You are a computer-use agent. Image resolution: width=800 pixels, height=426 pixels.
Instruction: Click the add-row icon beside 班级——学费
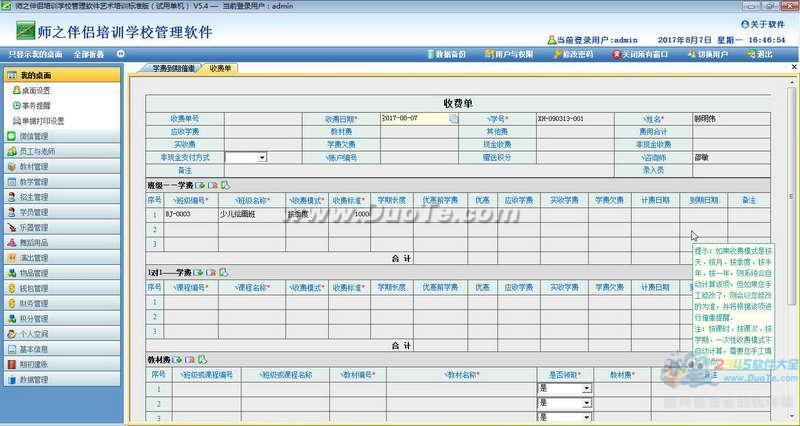click(x=199, y=185)
